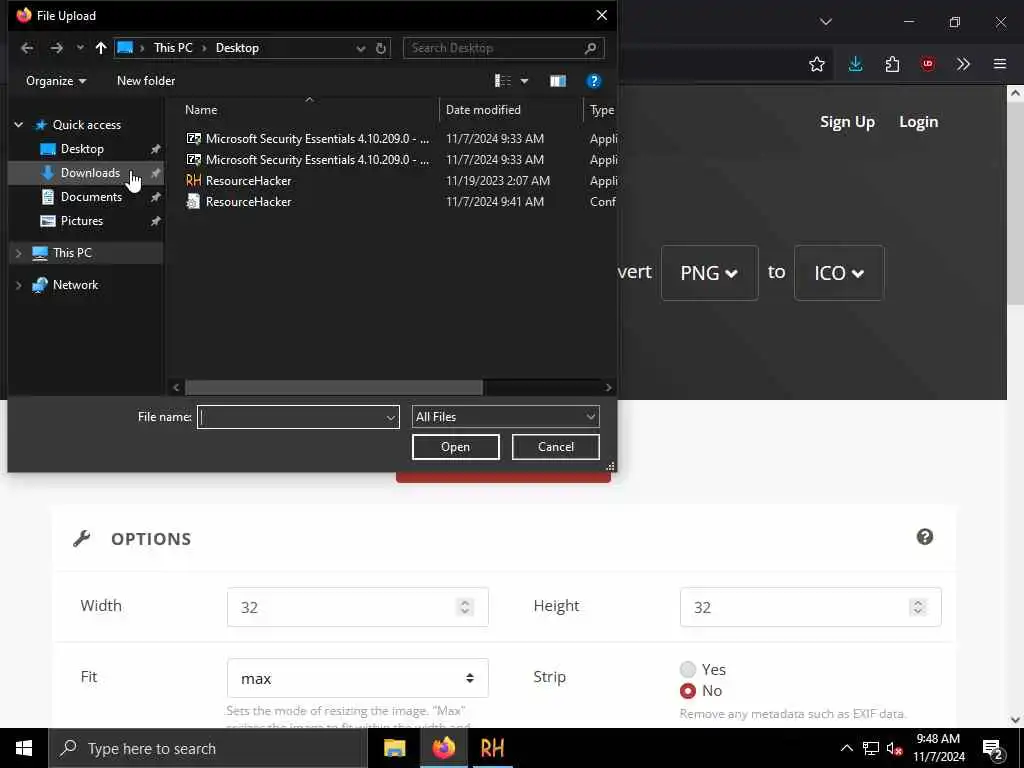Click the Cancel button
1024x768 pixels.
coord(556,447)
